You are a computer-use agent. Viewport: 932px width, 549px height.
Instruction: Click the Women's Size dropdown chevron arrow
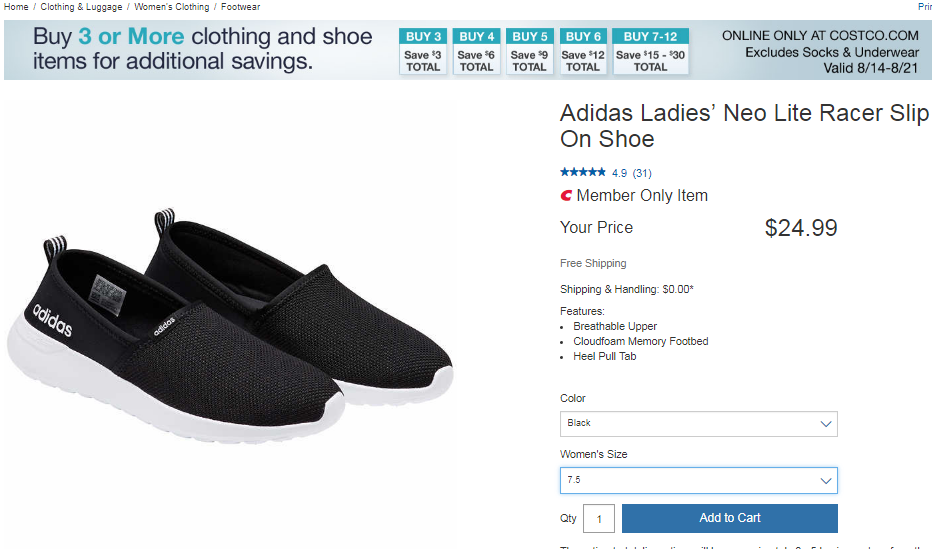coord(826,481)
